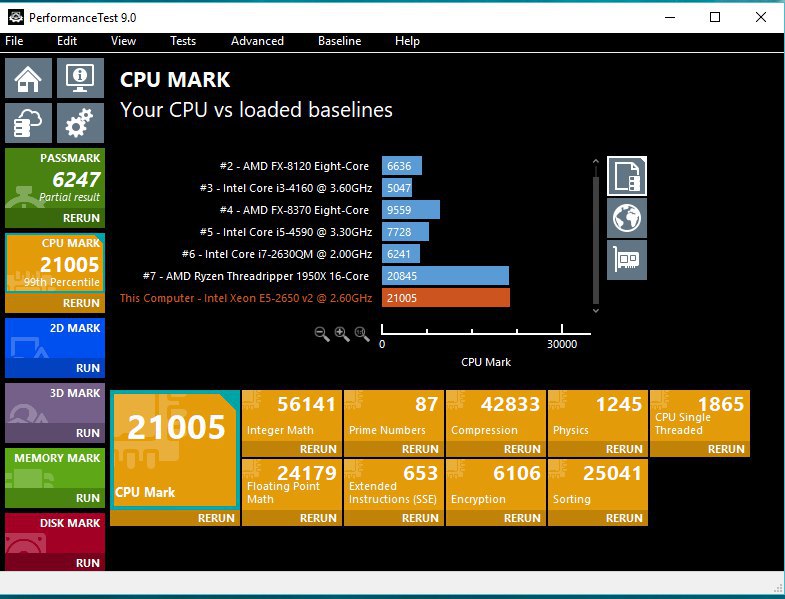Zoom out of the chart
This screenshot has height=599, width=785.
[x=322, y=334]
